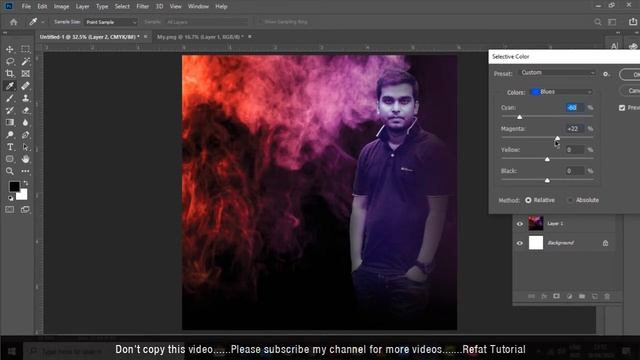Switch to the Untitled-1 document tab
This screenshot has height=360, width=640.
(89, 37)
